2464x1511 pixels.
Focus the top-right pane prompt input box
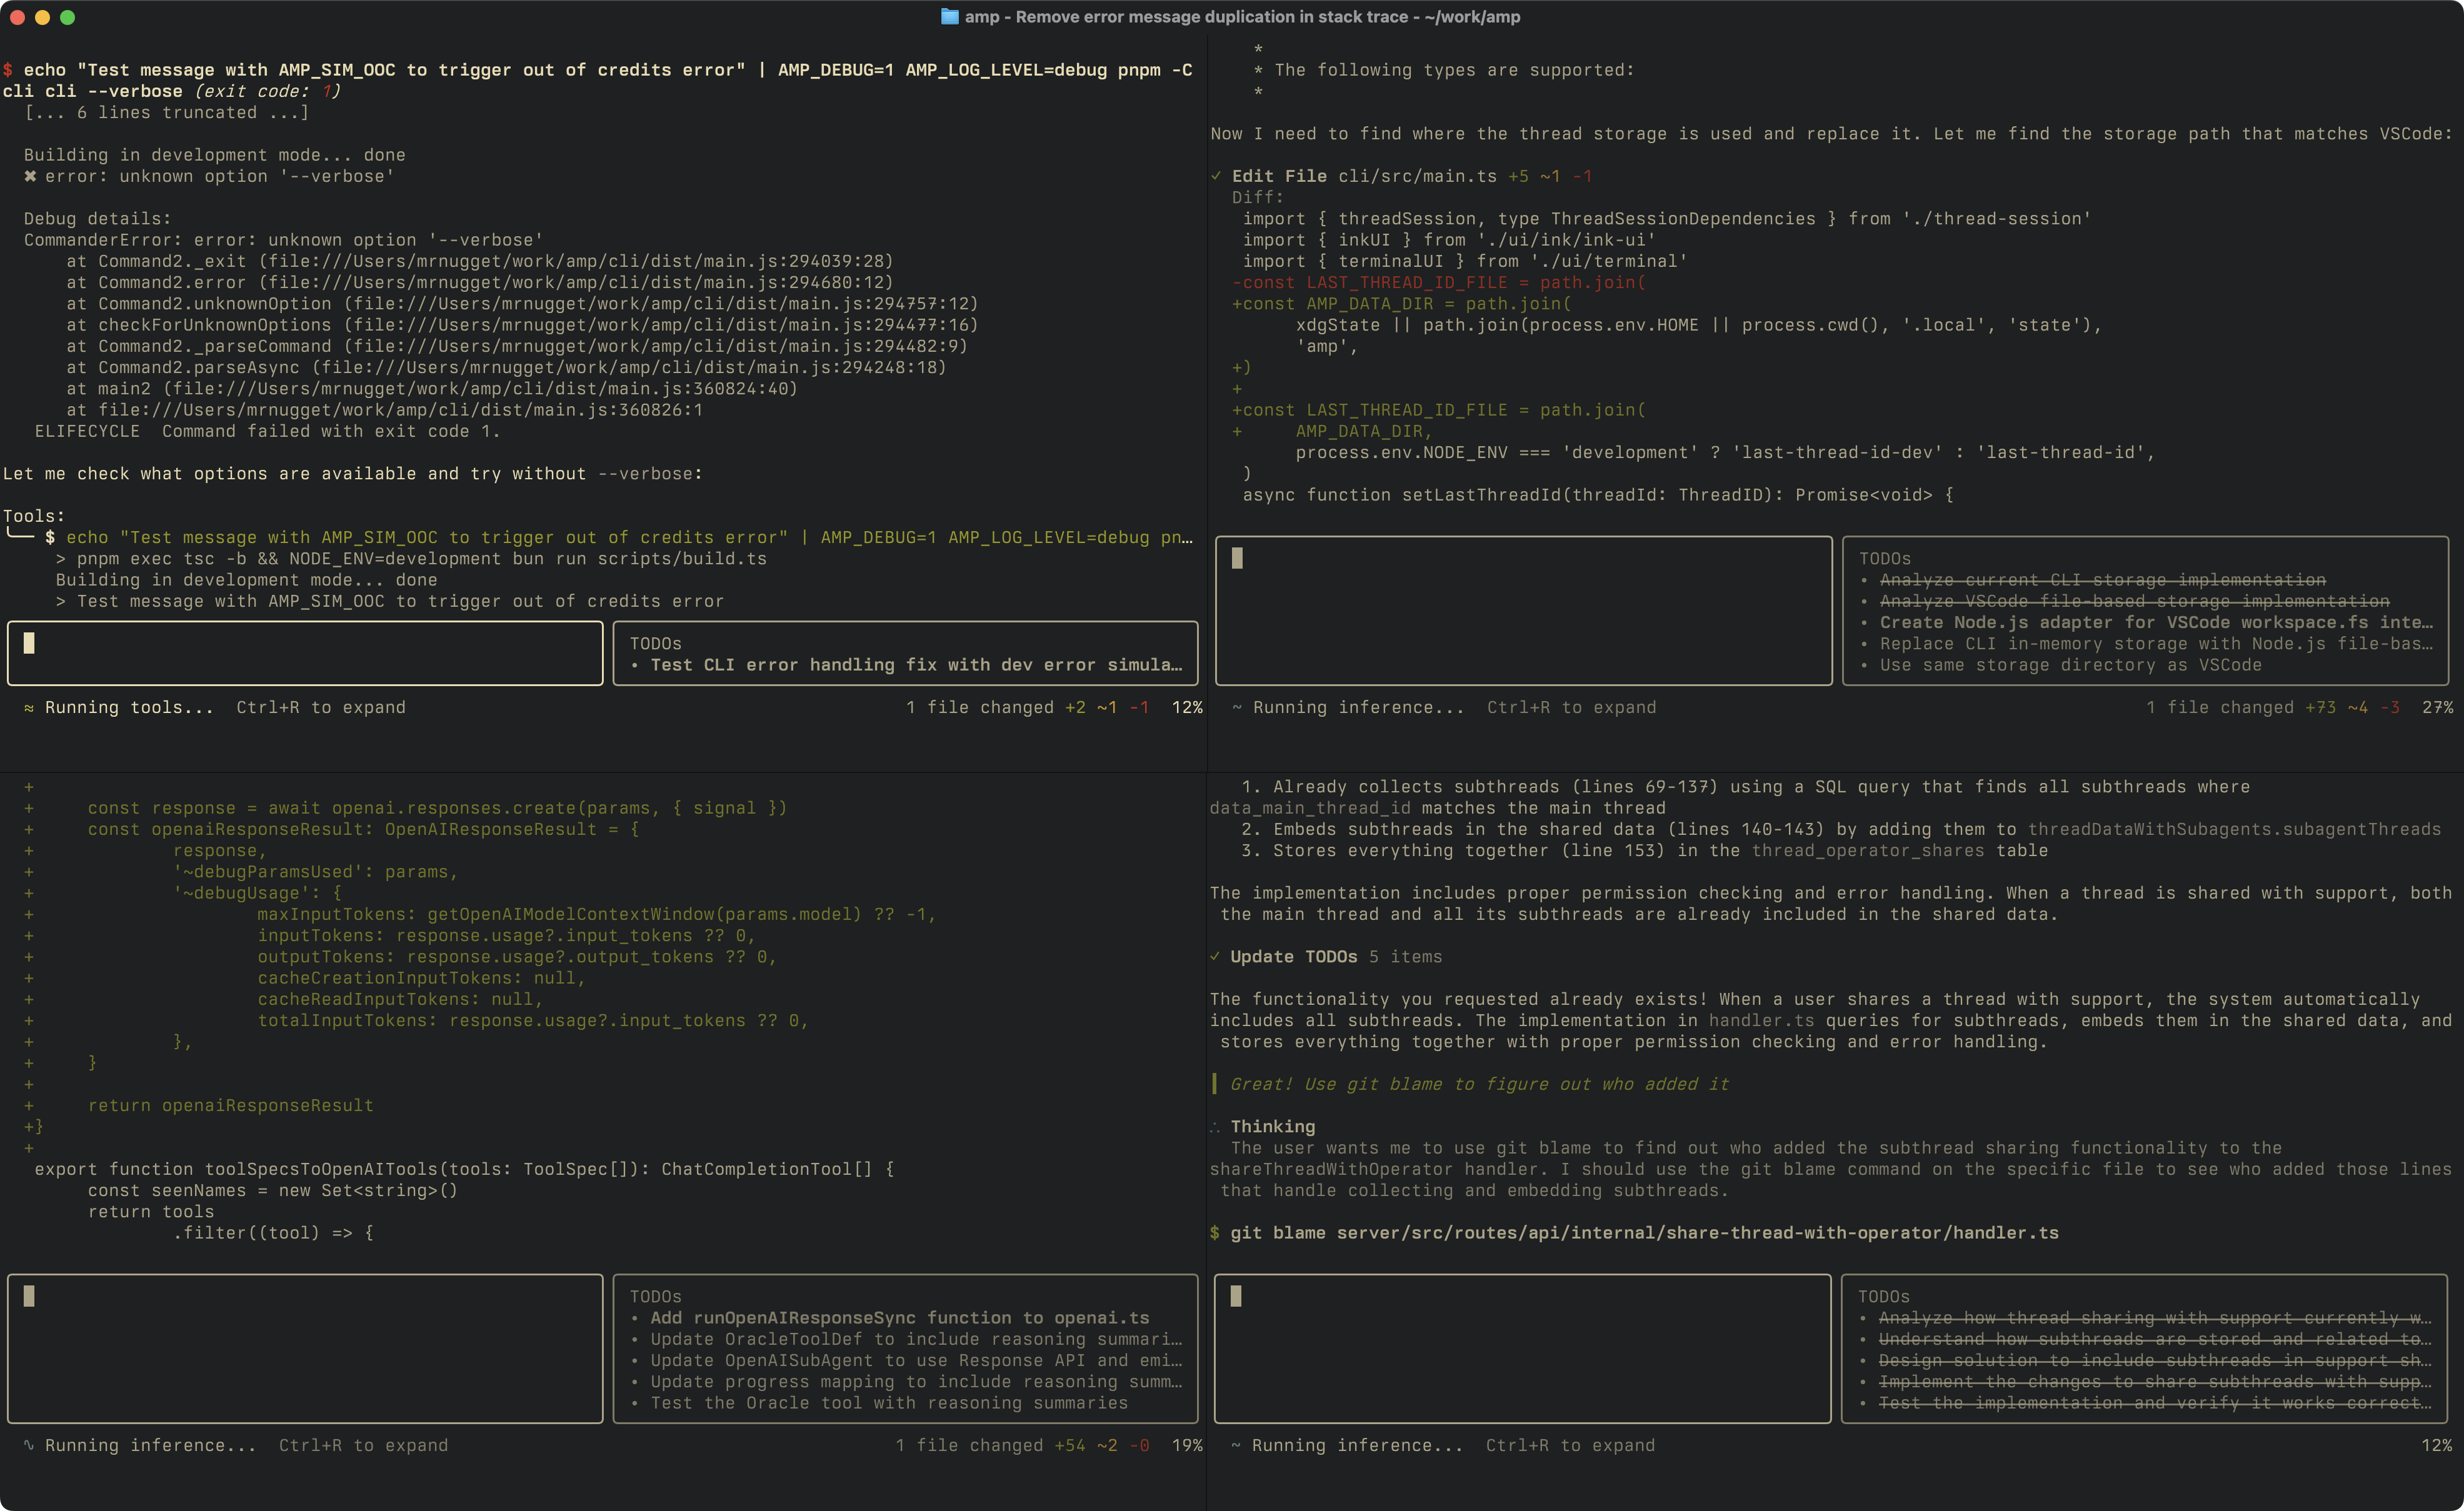click(1523, 610)
